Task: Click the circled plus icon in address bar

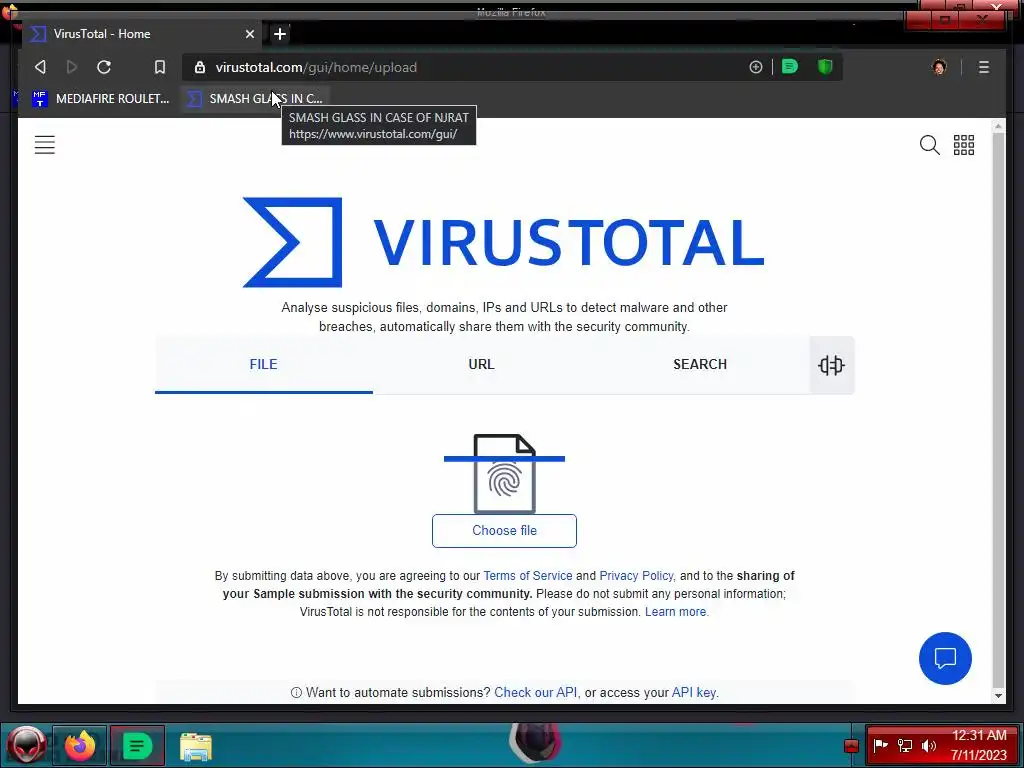Action: pyautogui.click(x=756, y=67)
